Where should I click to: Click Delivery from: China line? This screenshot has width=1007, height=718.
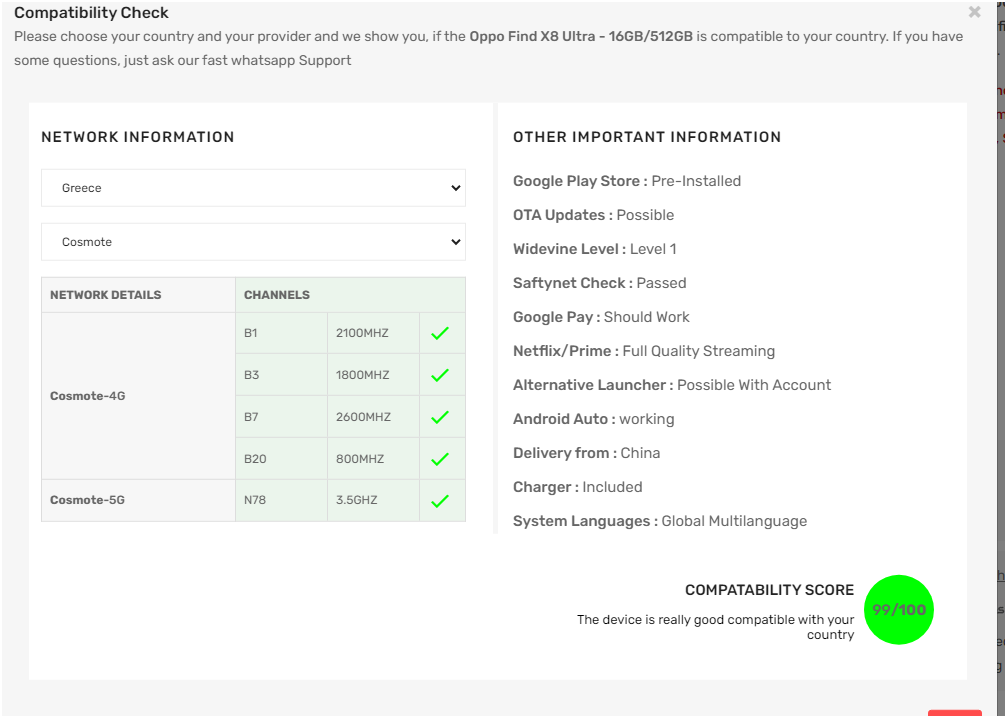point(586,453)
